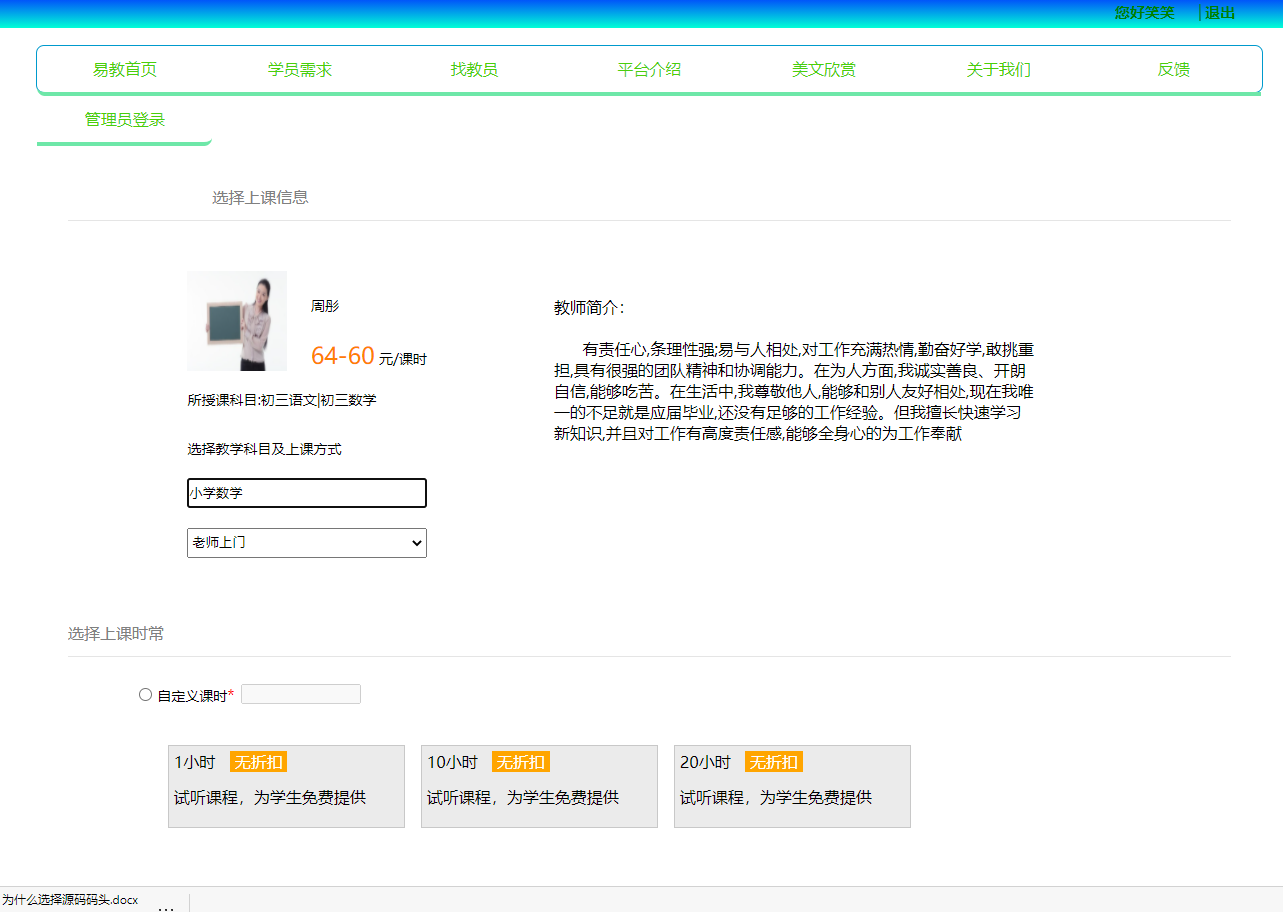This screenshot has height=912, width=1283.
Task: Open the 找教员 teacher search page
Action: click(x=474, y=69)
